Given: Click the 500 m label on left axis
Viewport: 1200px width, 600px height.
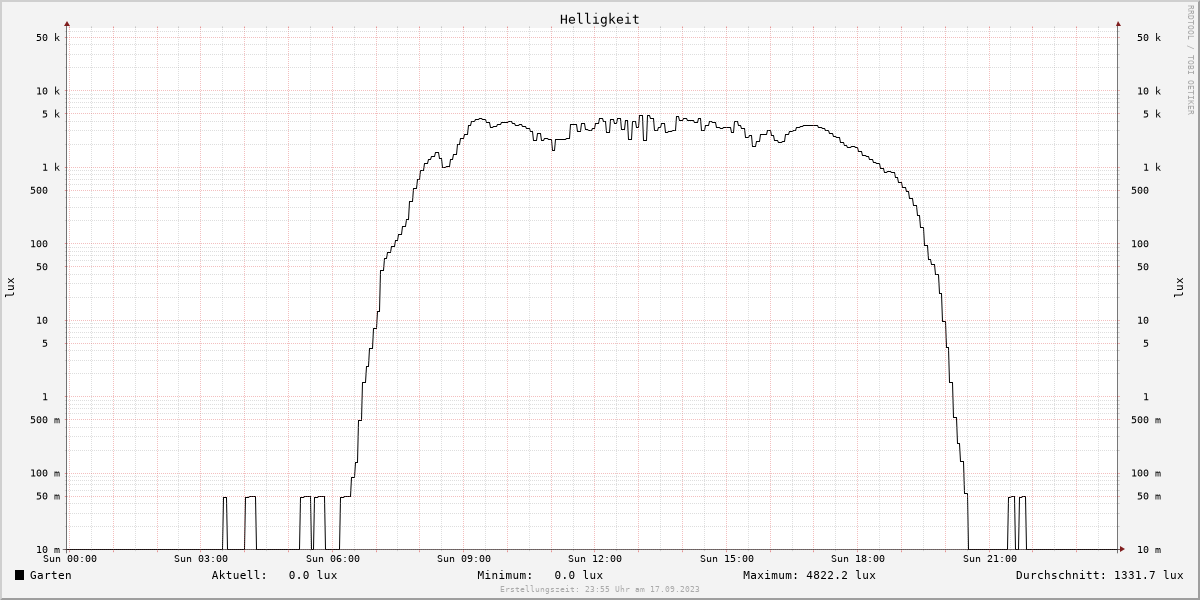Looking at the screenshot, I should pos(45,420).
